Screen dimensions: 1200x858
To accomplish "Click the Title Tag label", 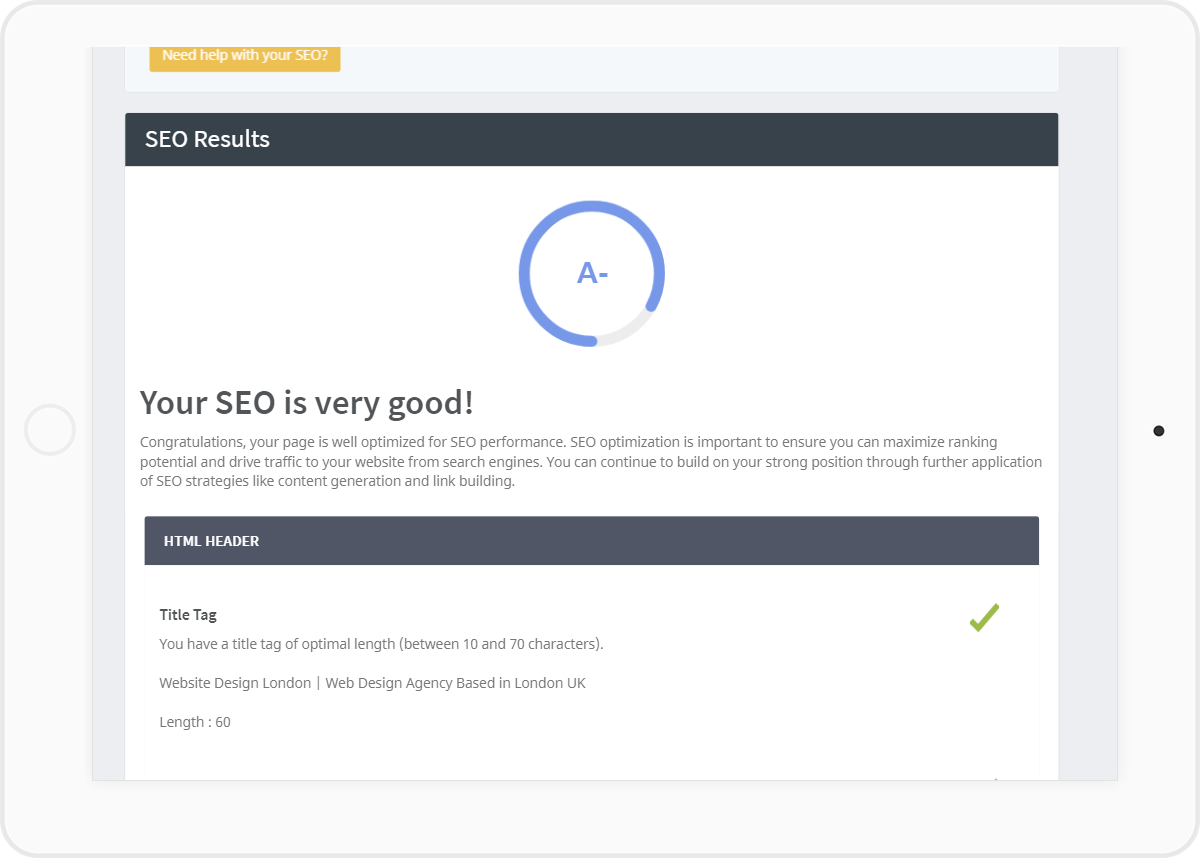I will [x=188, y=615].
